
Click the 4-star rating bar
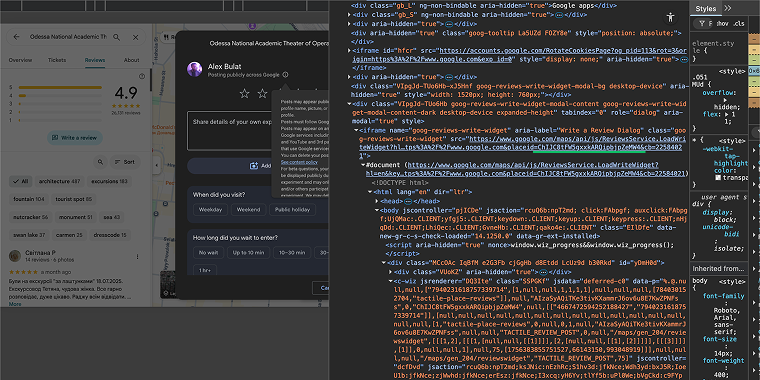[60, 95]
